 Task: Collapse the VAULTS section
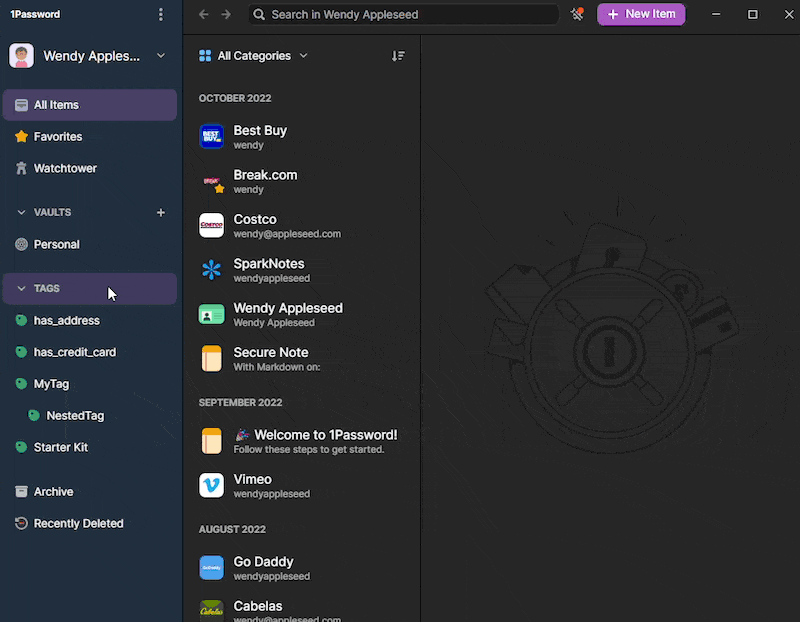(x=21, y=212)
